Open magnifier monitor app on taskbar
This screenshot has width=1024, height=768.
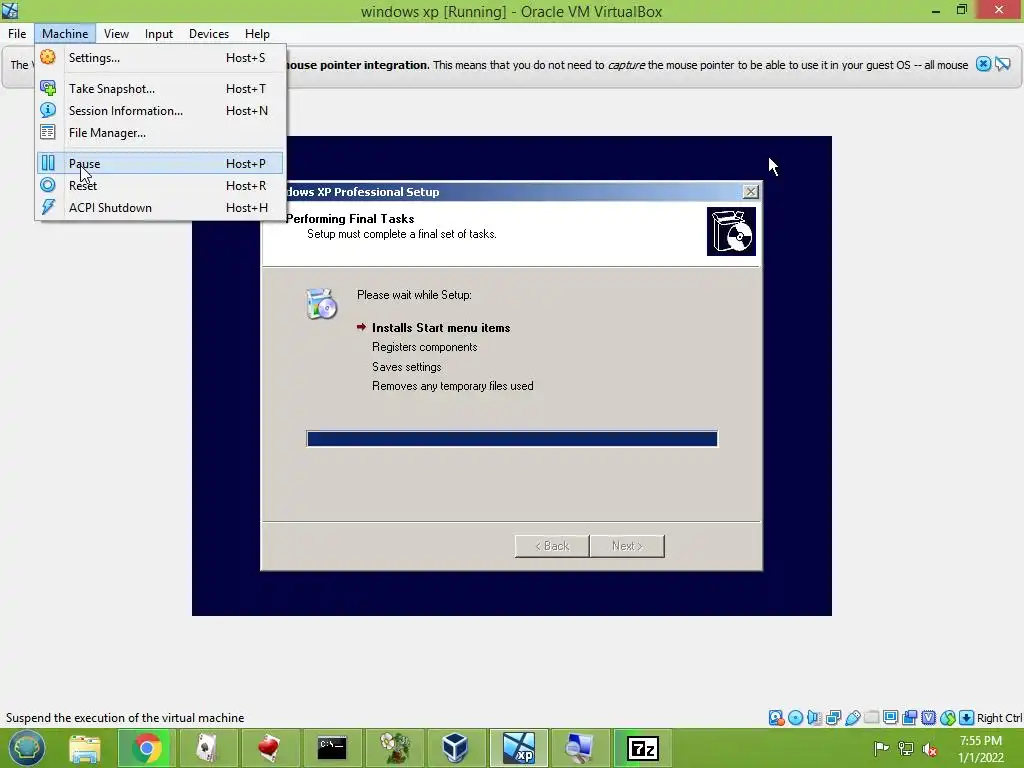(x=579, y=748)
